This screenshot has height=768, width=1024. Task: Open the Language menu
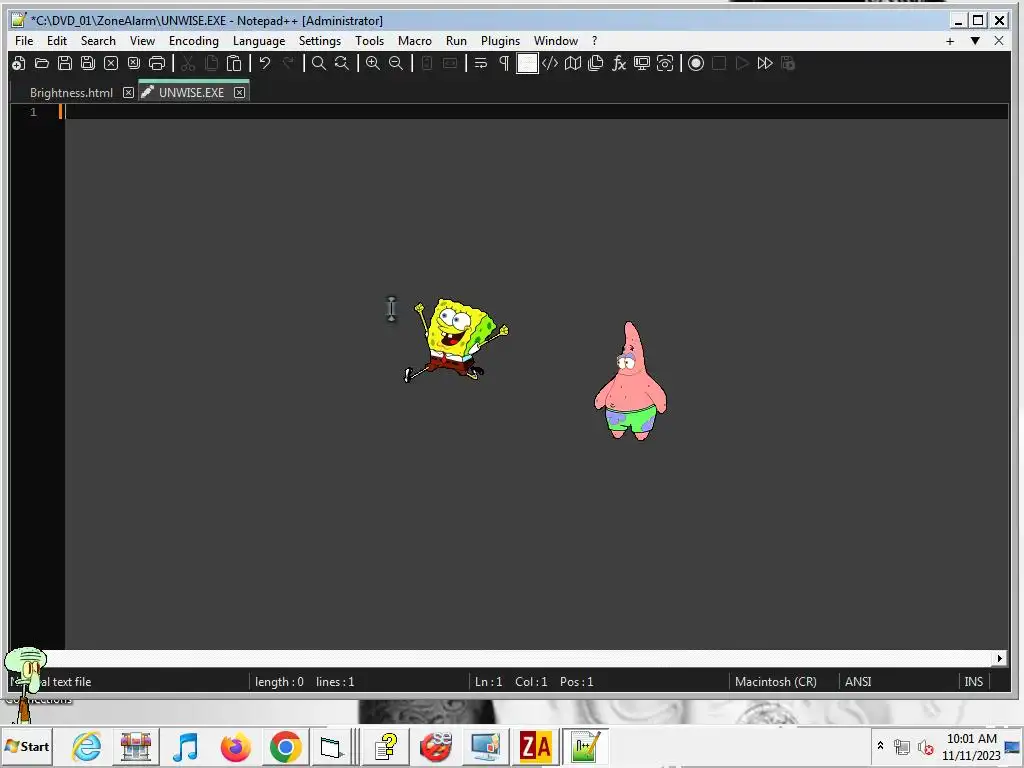(259, 40)
